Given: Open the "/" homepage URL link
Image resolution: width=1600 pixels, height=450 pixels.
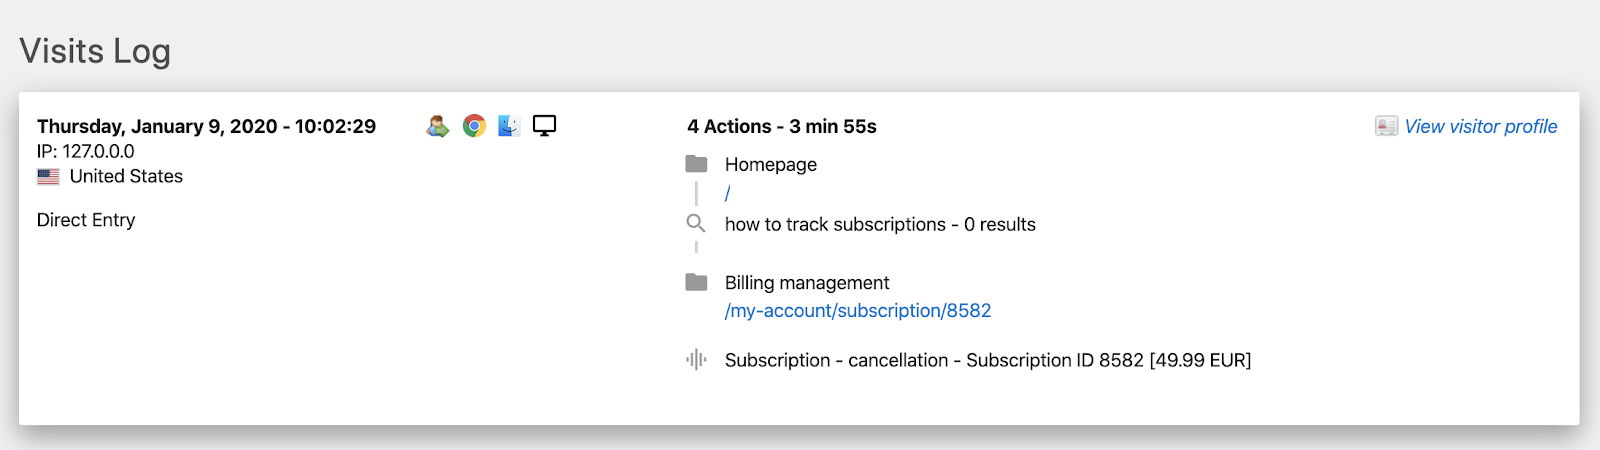Looking at the screenshot, I should tap(728, 194).
